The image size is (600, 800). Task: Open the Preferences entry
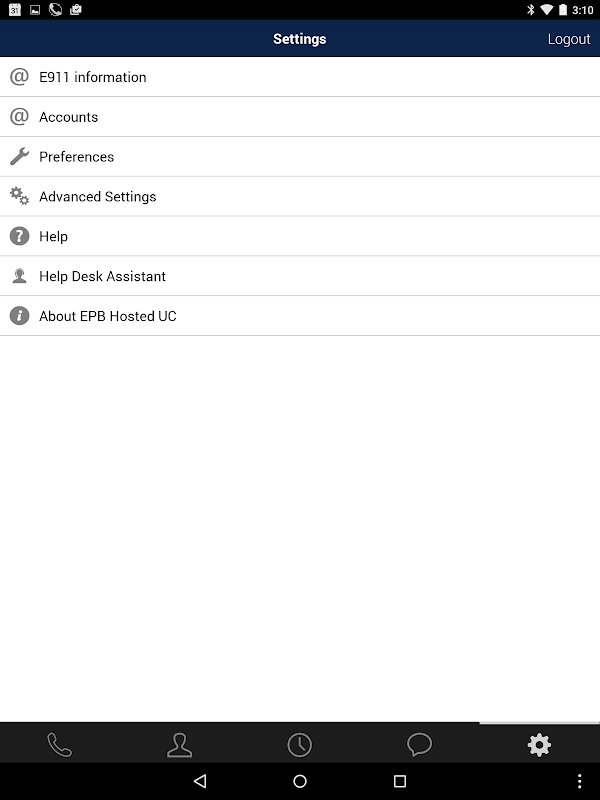[77, 157]
